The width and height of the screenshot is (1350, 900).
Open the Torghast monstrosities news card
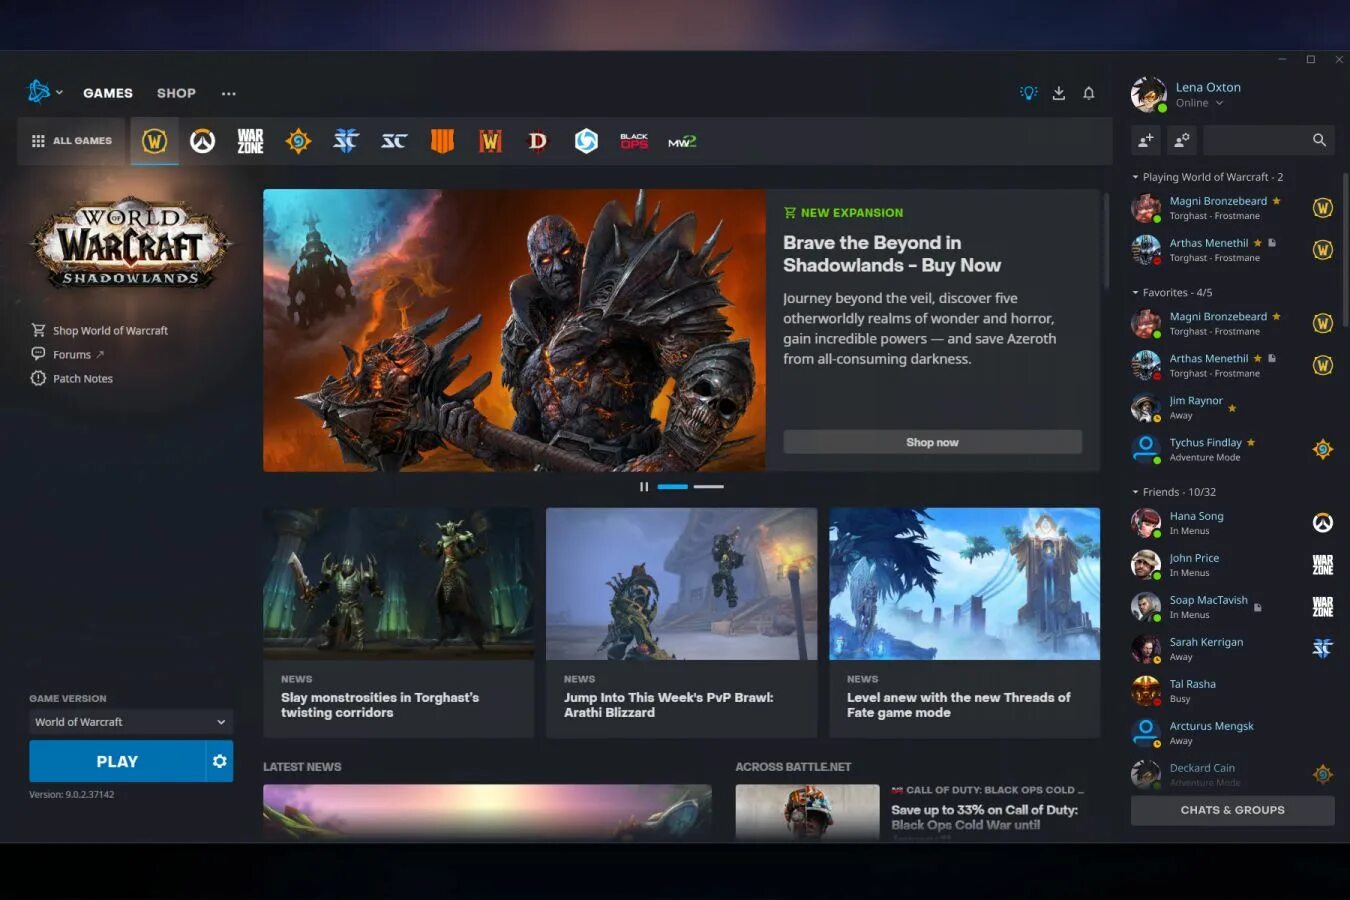398,623
